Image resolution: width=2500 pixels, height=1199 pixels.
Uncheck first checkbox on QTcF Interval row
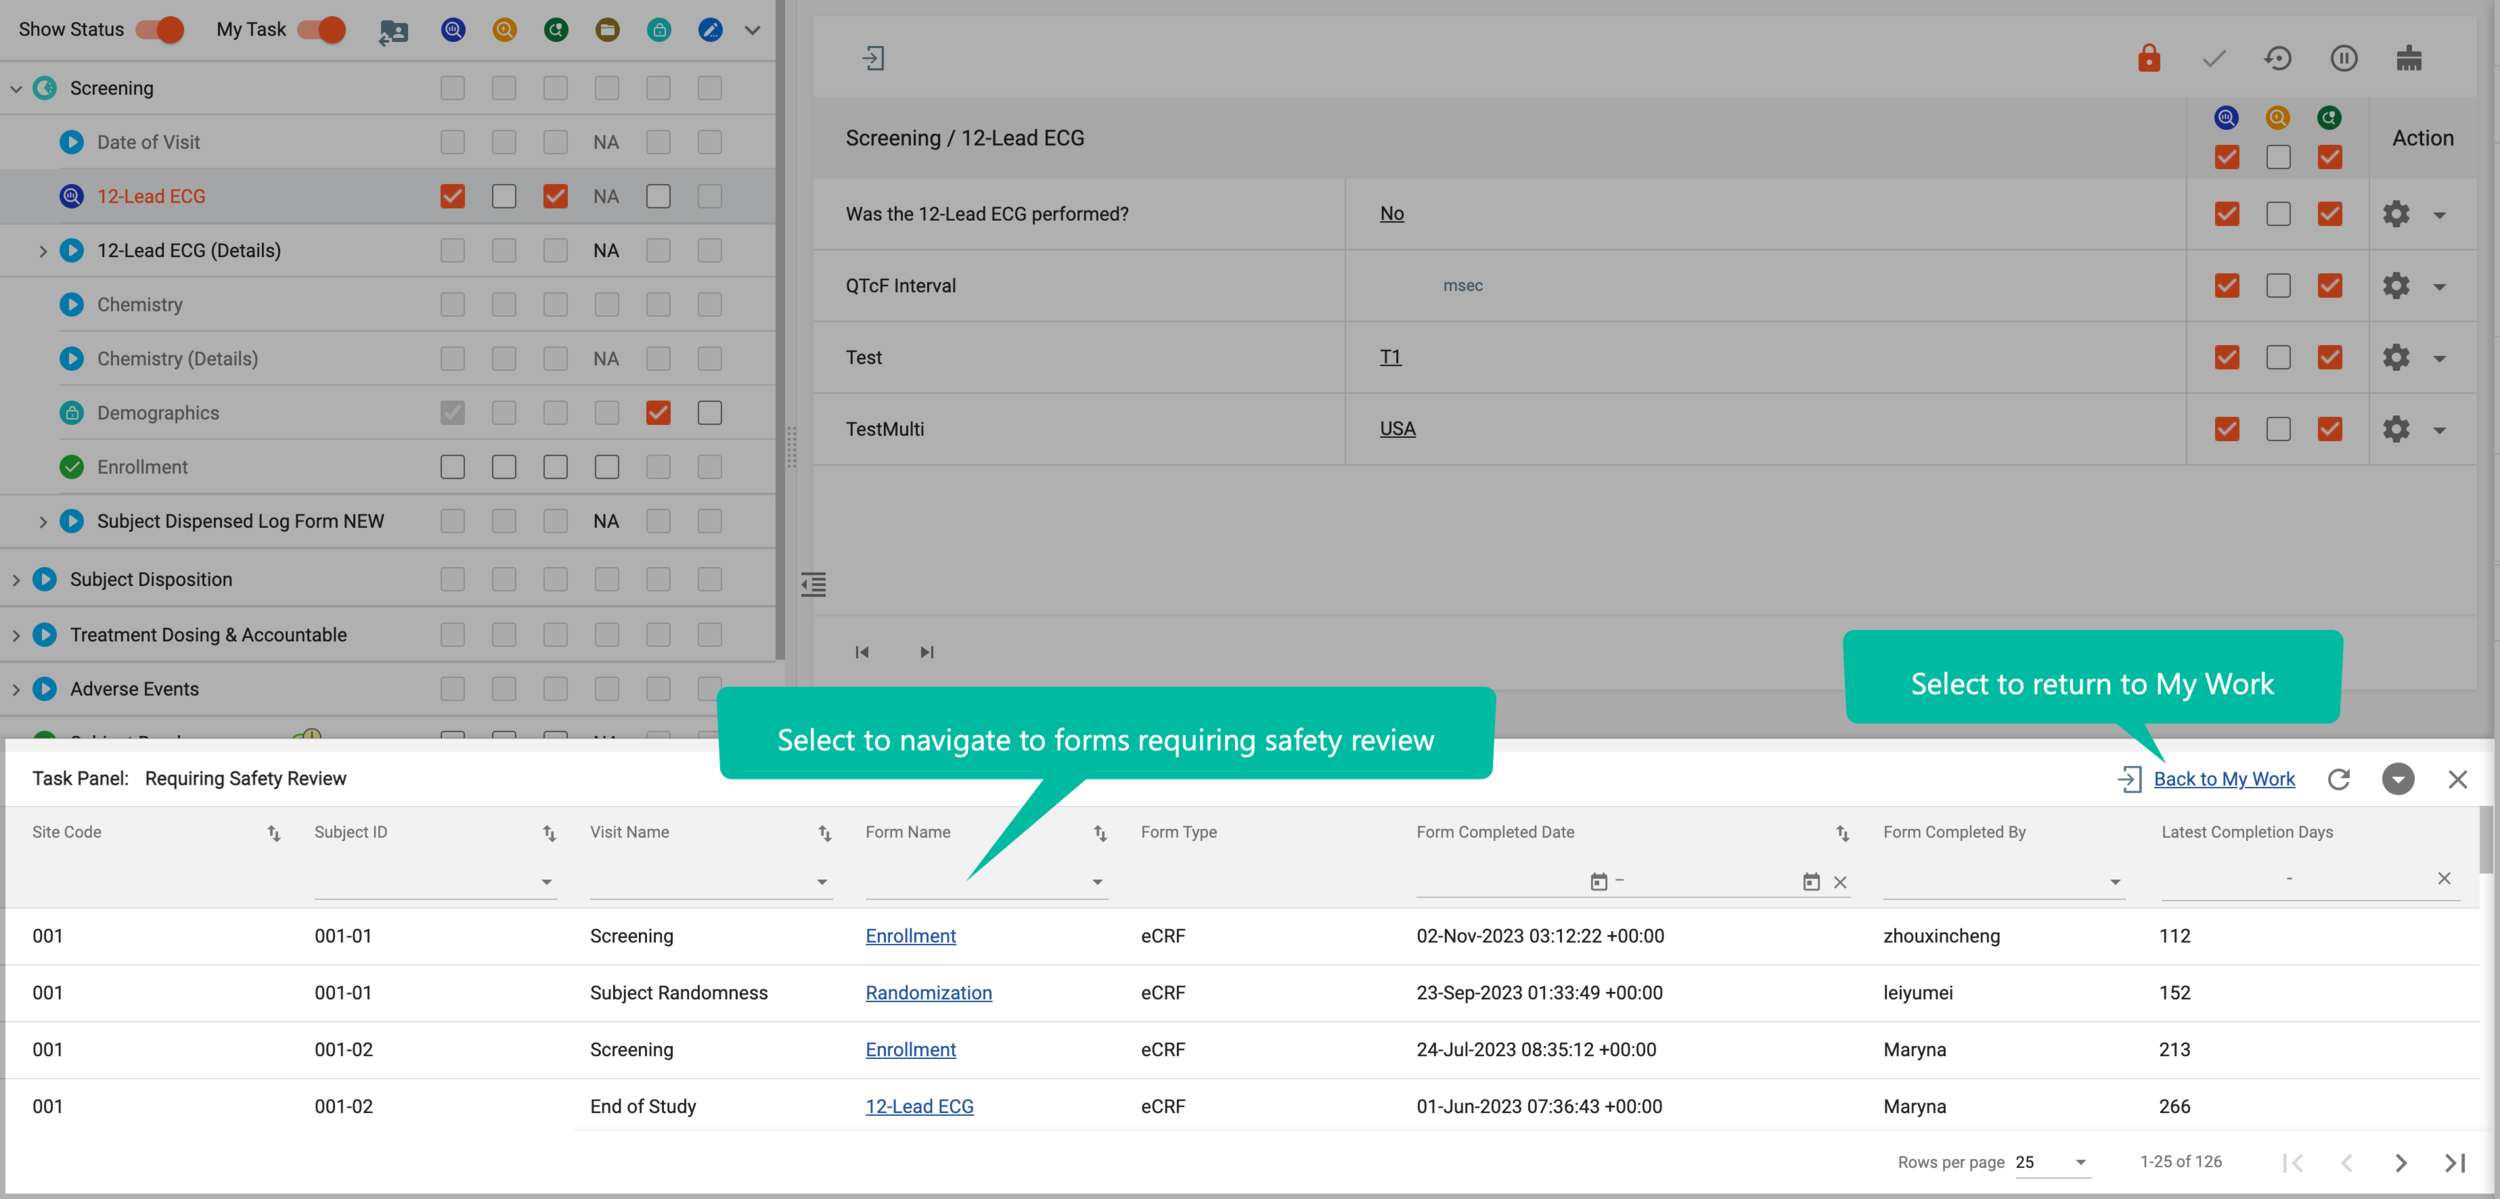(x=2227, y=285)
